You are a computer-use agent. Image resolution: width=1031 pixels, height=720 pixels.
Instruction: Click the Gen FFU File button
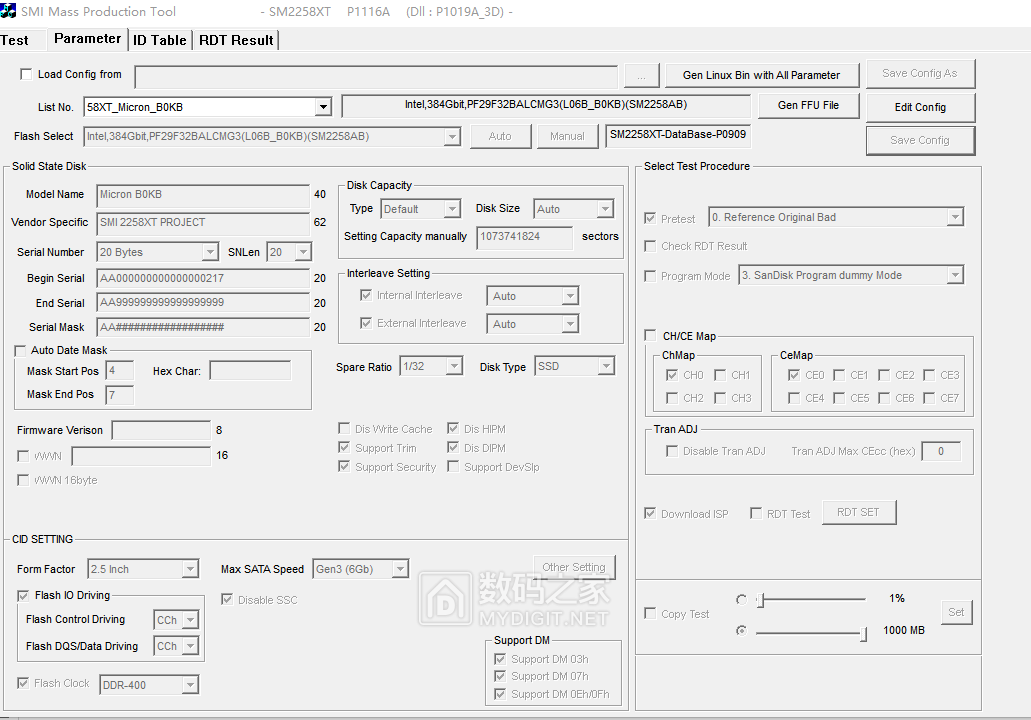click(808, 105)
